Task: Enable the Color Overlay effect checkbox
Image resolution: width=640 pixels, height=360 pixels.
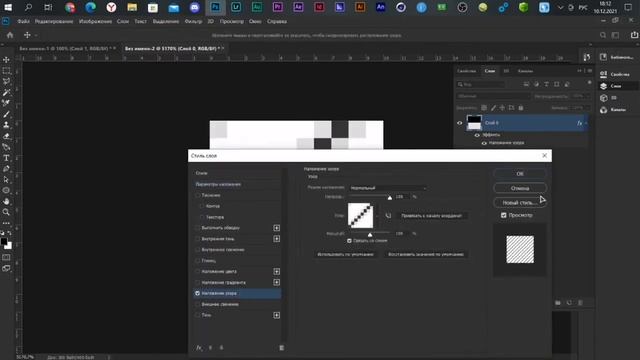Action: [x=198, y=271]
